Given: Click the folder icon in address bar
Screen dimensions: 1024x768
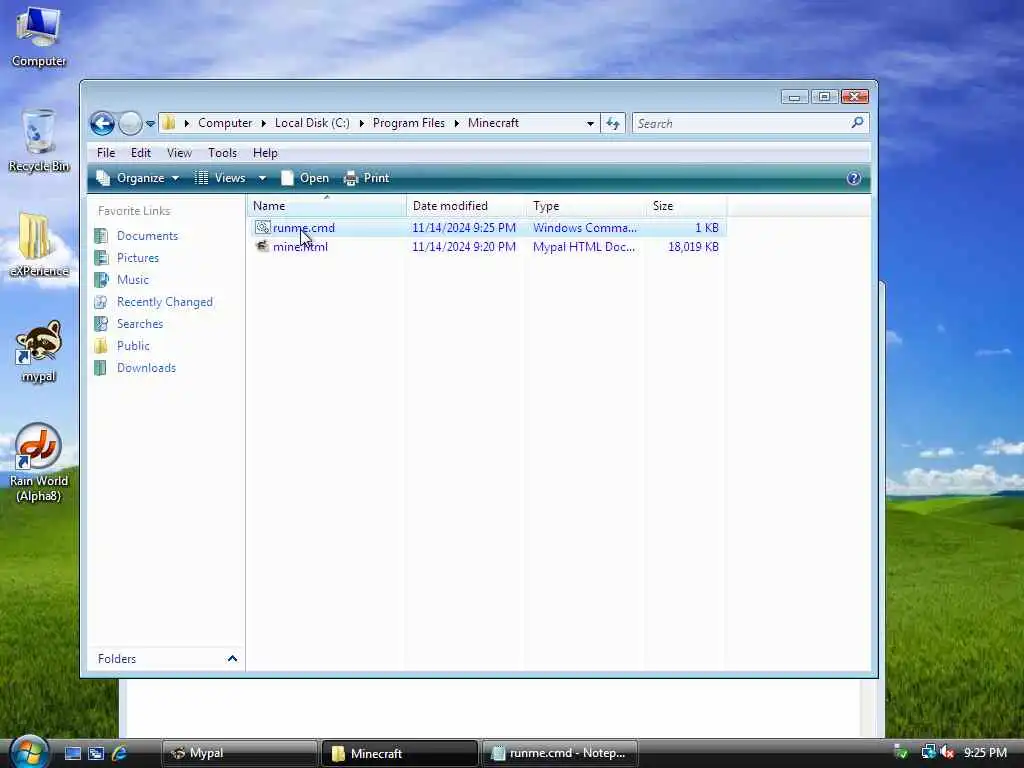Looking at the screenshot, I should click(169, 123).
